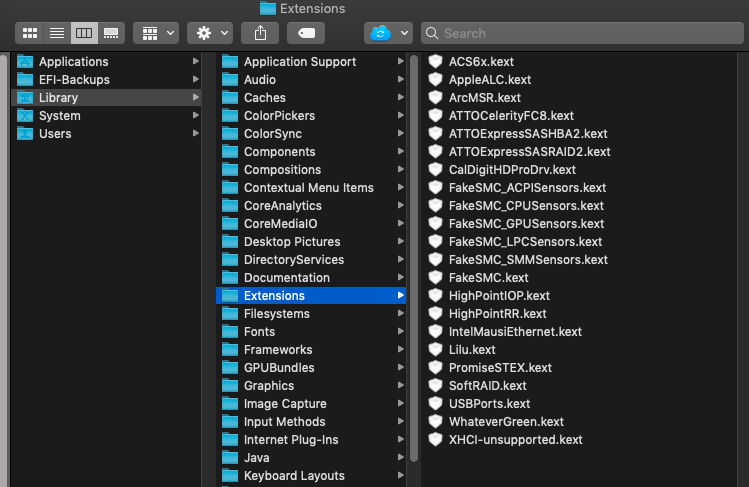Open the Action gear menu
Image resolution: width=749 pixels, height=487 pixels.
[x=210, y=33]
